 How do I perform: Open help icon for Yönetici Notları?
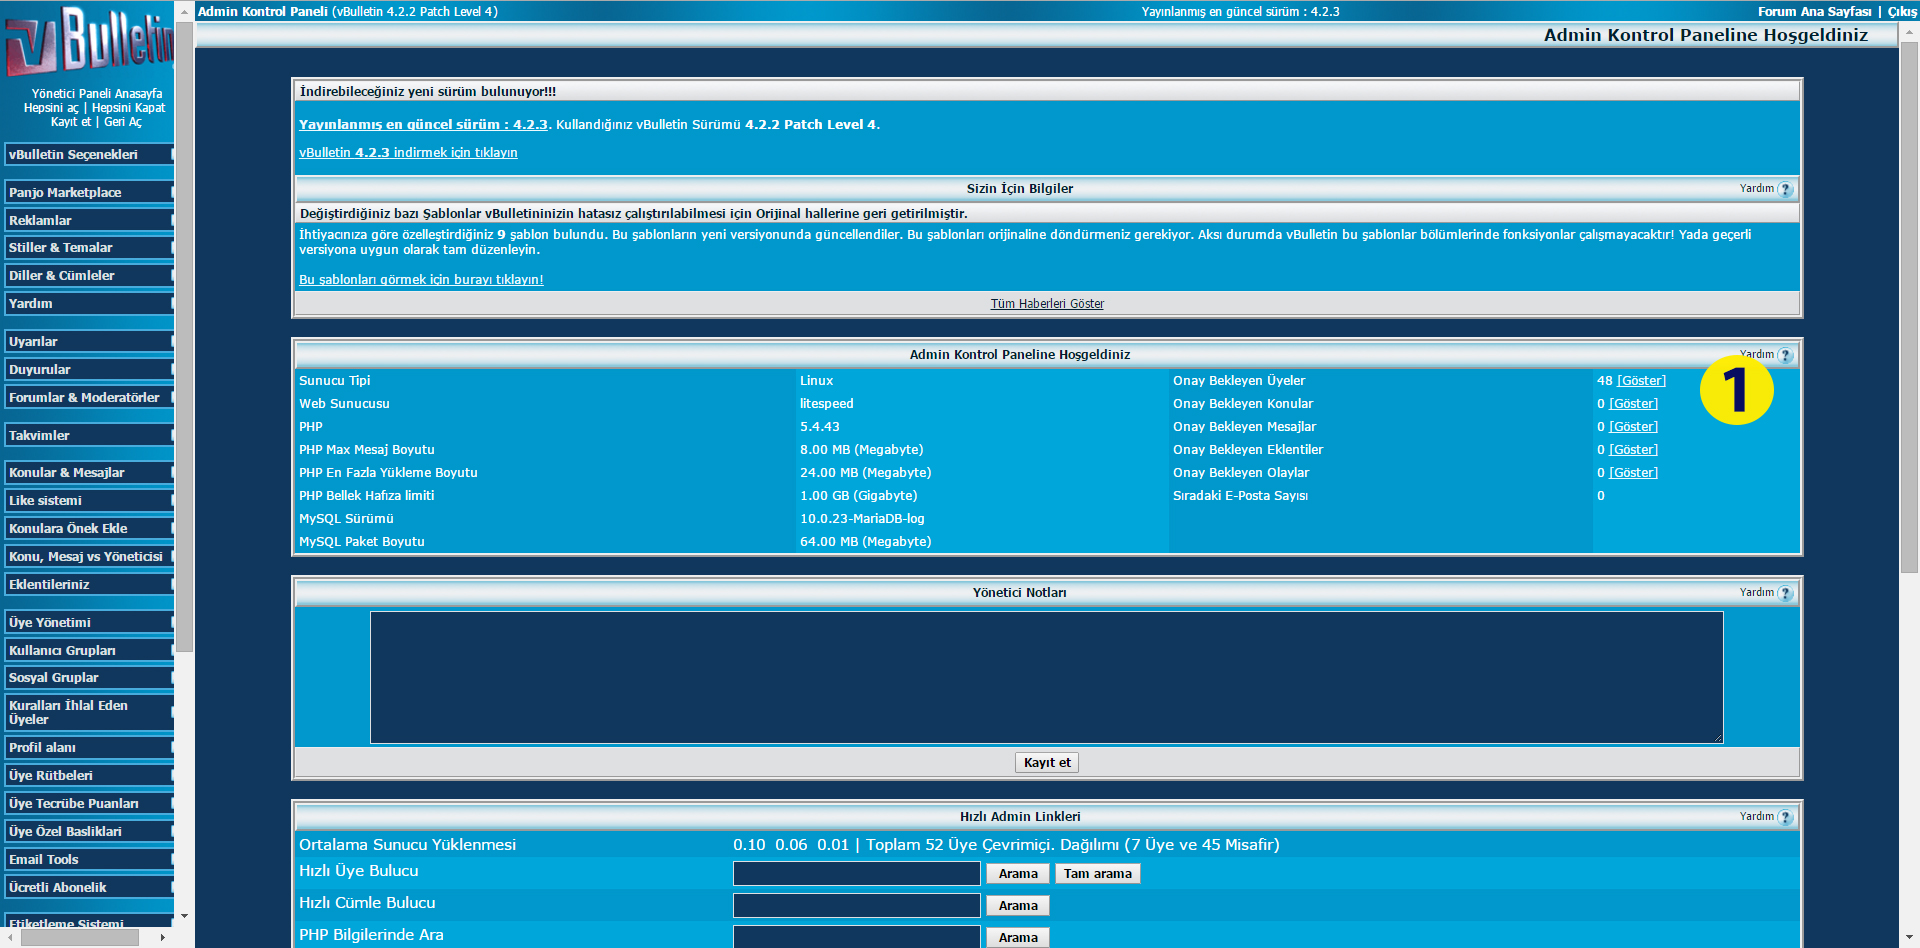point(1785,593)
